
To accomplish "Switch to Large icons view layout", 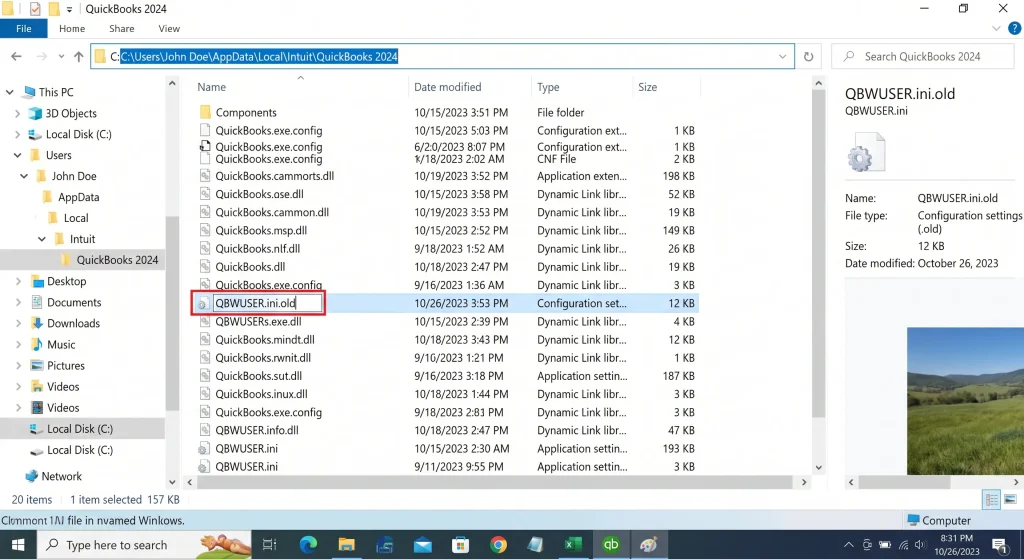I will tap(1010, 500).
